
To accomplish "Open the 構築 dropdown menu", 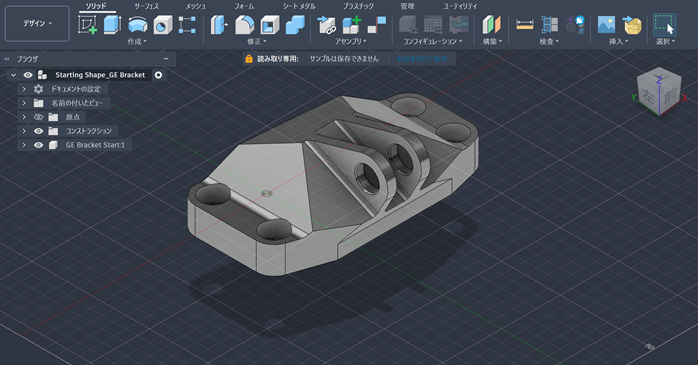I will tap(492, 41).
